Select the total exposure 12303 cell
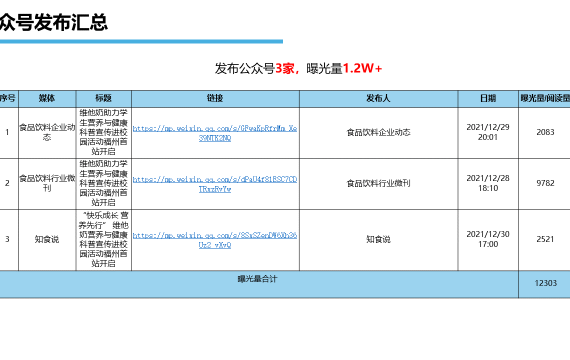570x360 pixels. pyautogui.click(x=545, y=283)
